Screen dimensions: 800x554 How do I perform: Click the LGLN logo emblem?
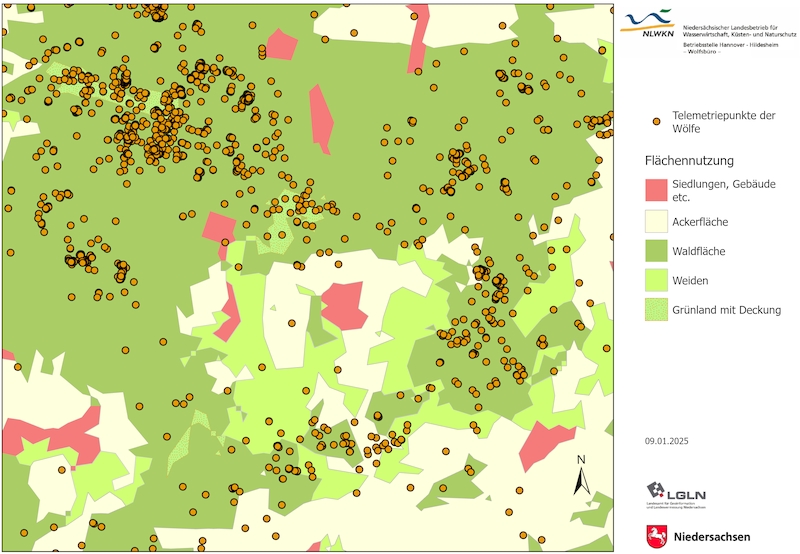click(x=658, y=493)
